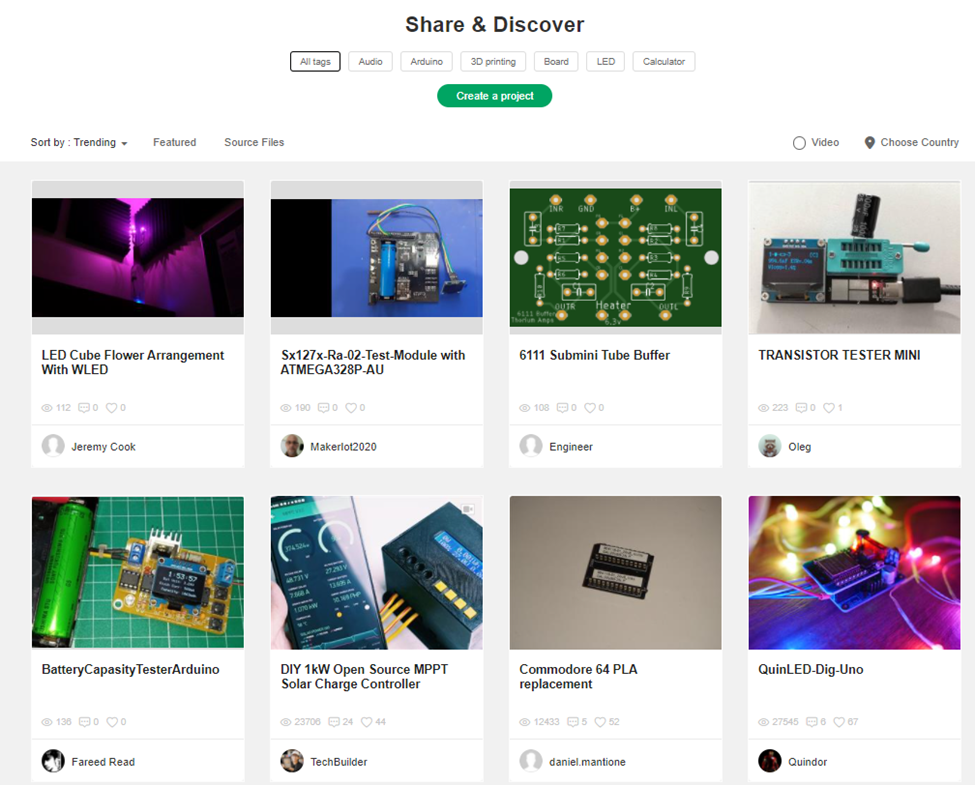Switch to Featured projects
Image resolution: width=975 pixels, height=785 pixels.
[x=175, y=142]
